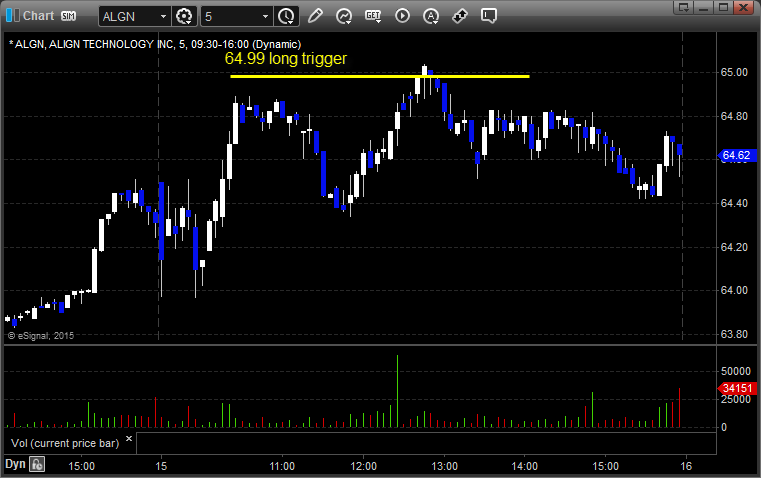The image size is (761, 478).
Task: Click the blue window link indicator
Action: (9, 16)
